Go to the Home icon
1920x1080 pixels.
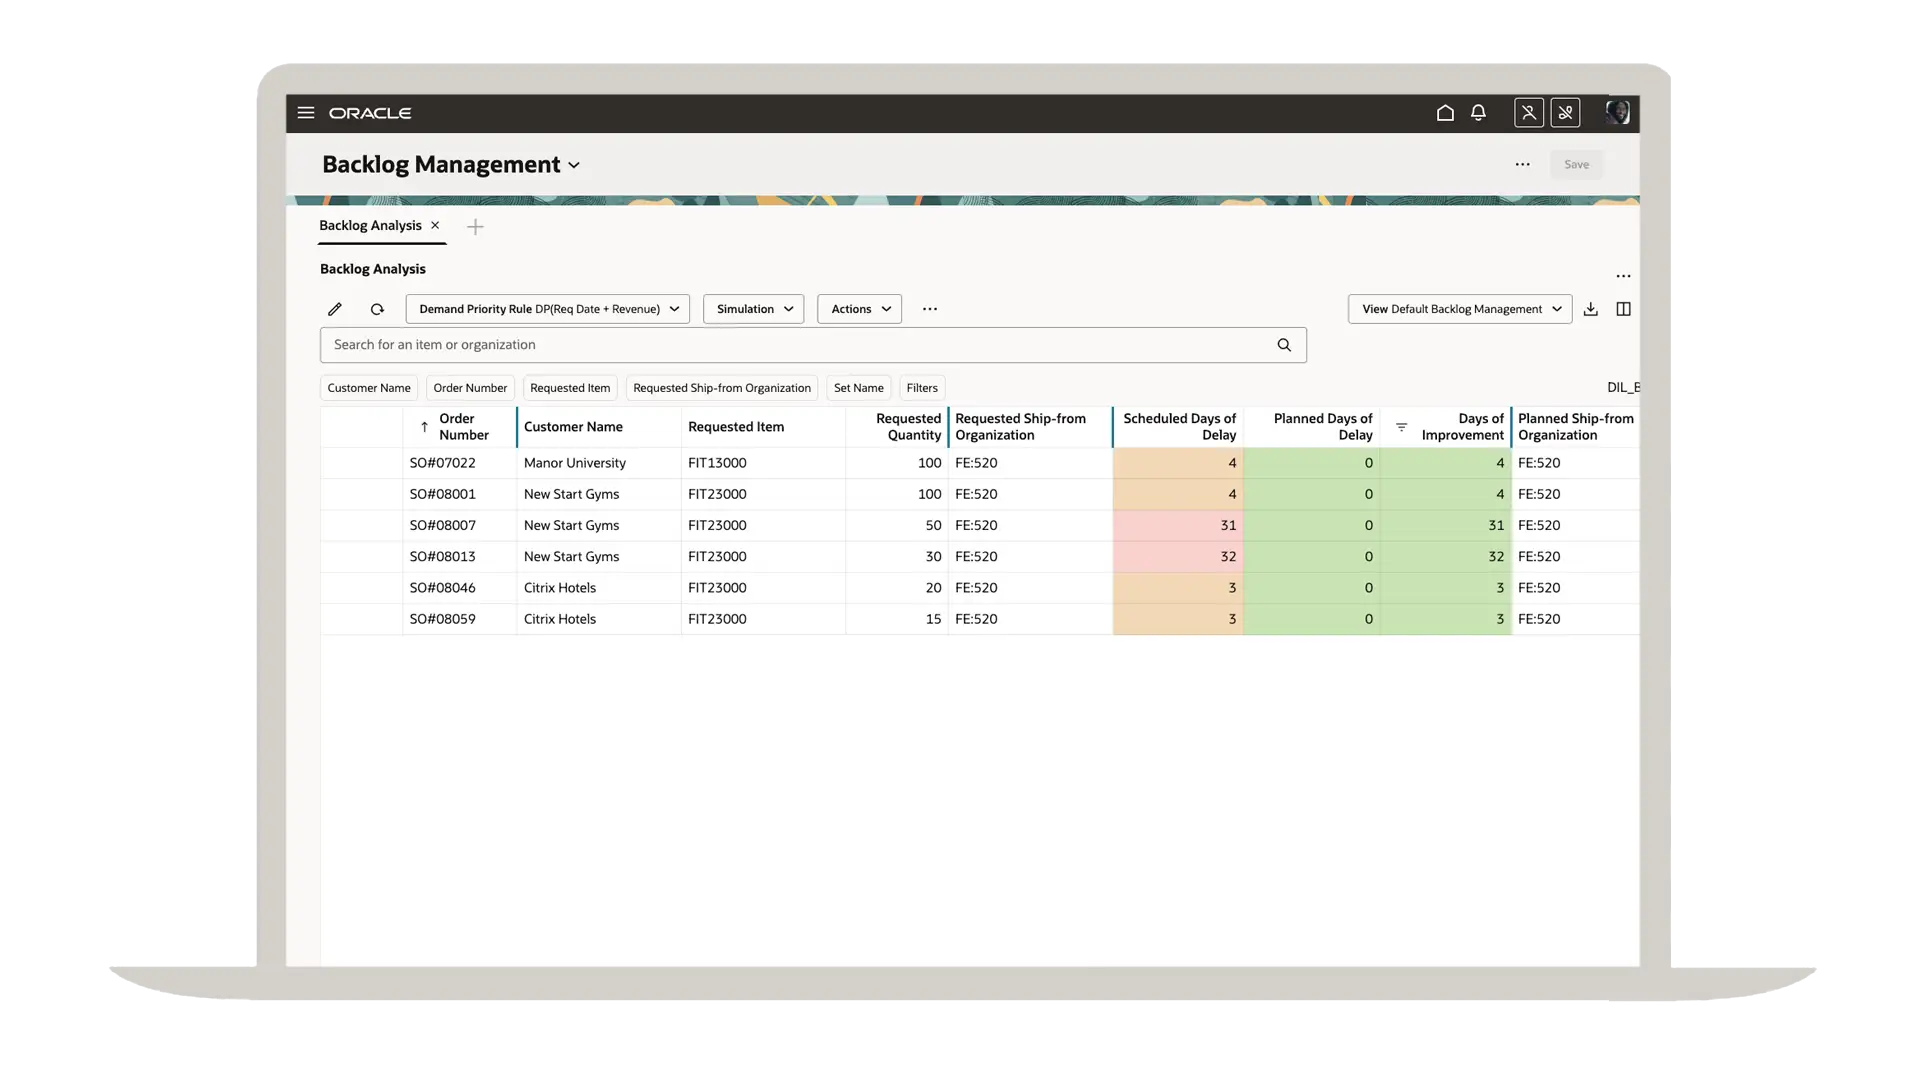point(1445,113)
